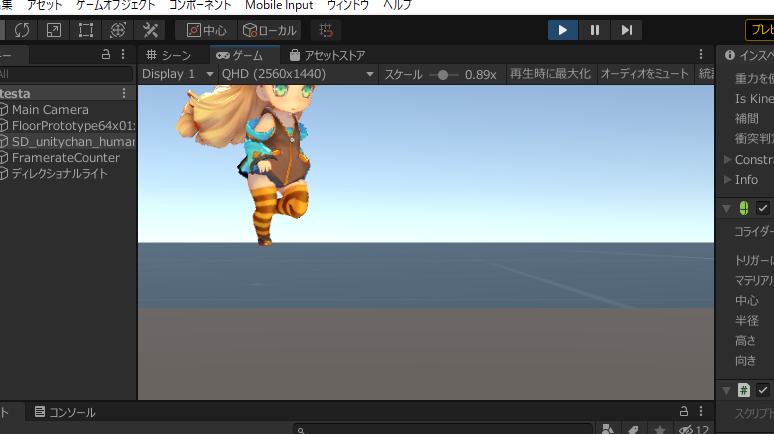Image resolution: width=774 pixels, height=434 pixels.
Task: Open the プレビュー packages dropdown
Action: click(760, 30)
